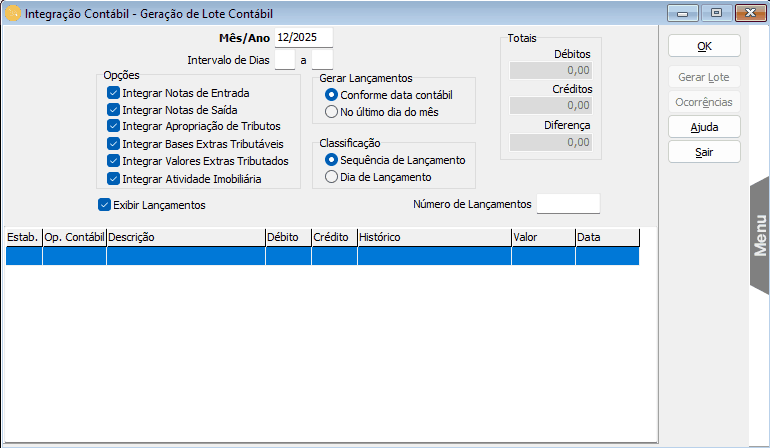Image resolution: width=770 pixels, height=448 pixels.
Task: Minimize the Integração Contábil window
Action: [683, 13]
